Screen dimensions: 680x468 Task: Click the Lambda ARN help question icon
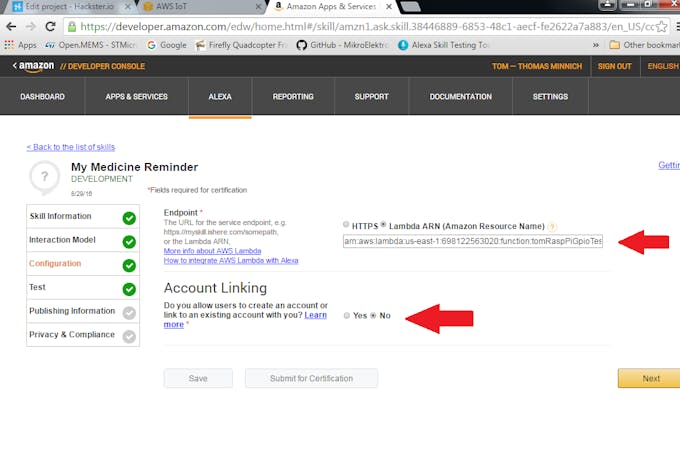click(x=552, y=226)
